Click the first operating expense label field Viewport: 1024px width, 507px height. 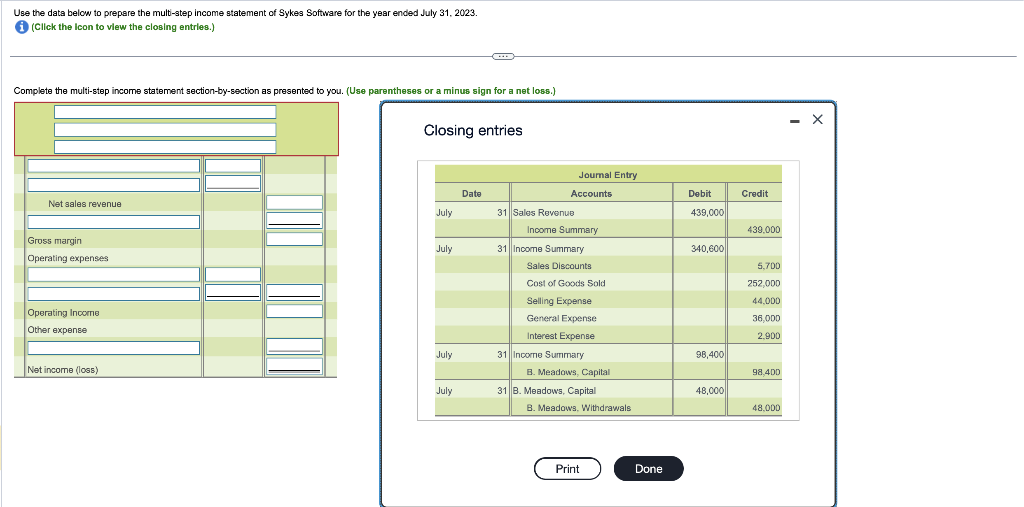[x=114, y=274]
